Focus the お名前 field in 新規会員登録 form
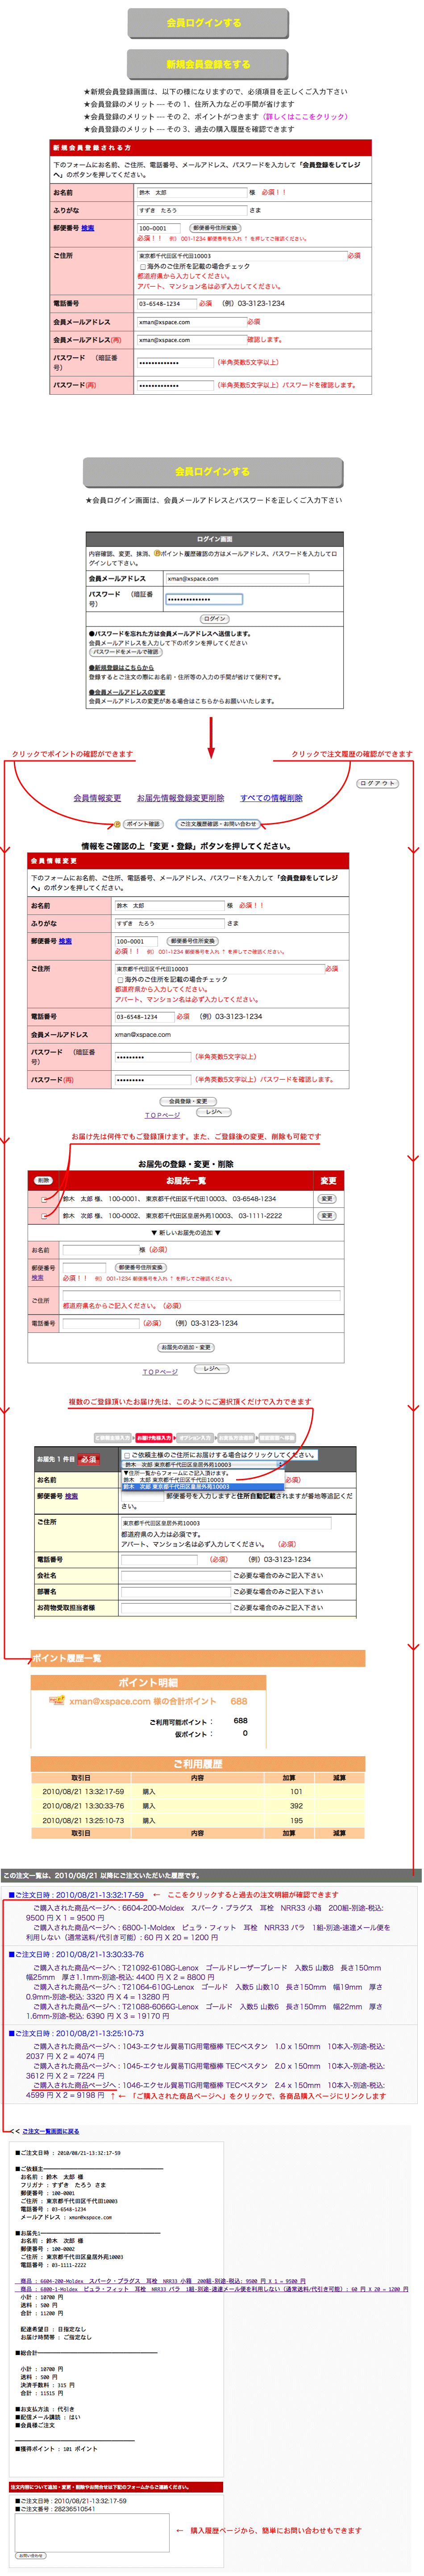The width and height of the screenshot is (424, 2576). pyautogui.click(x=191, y=193)
